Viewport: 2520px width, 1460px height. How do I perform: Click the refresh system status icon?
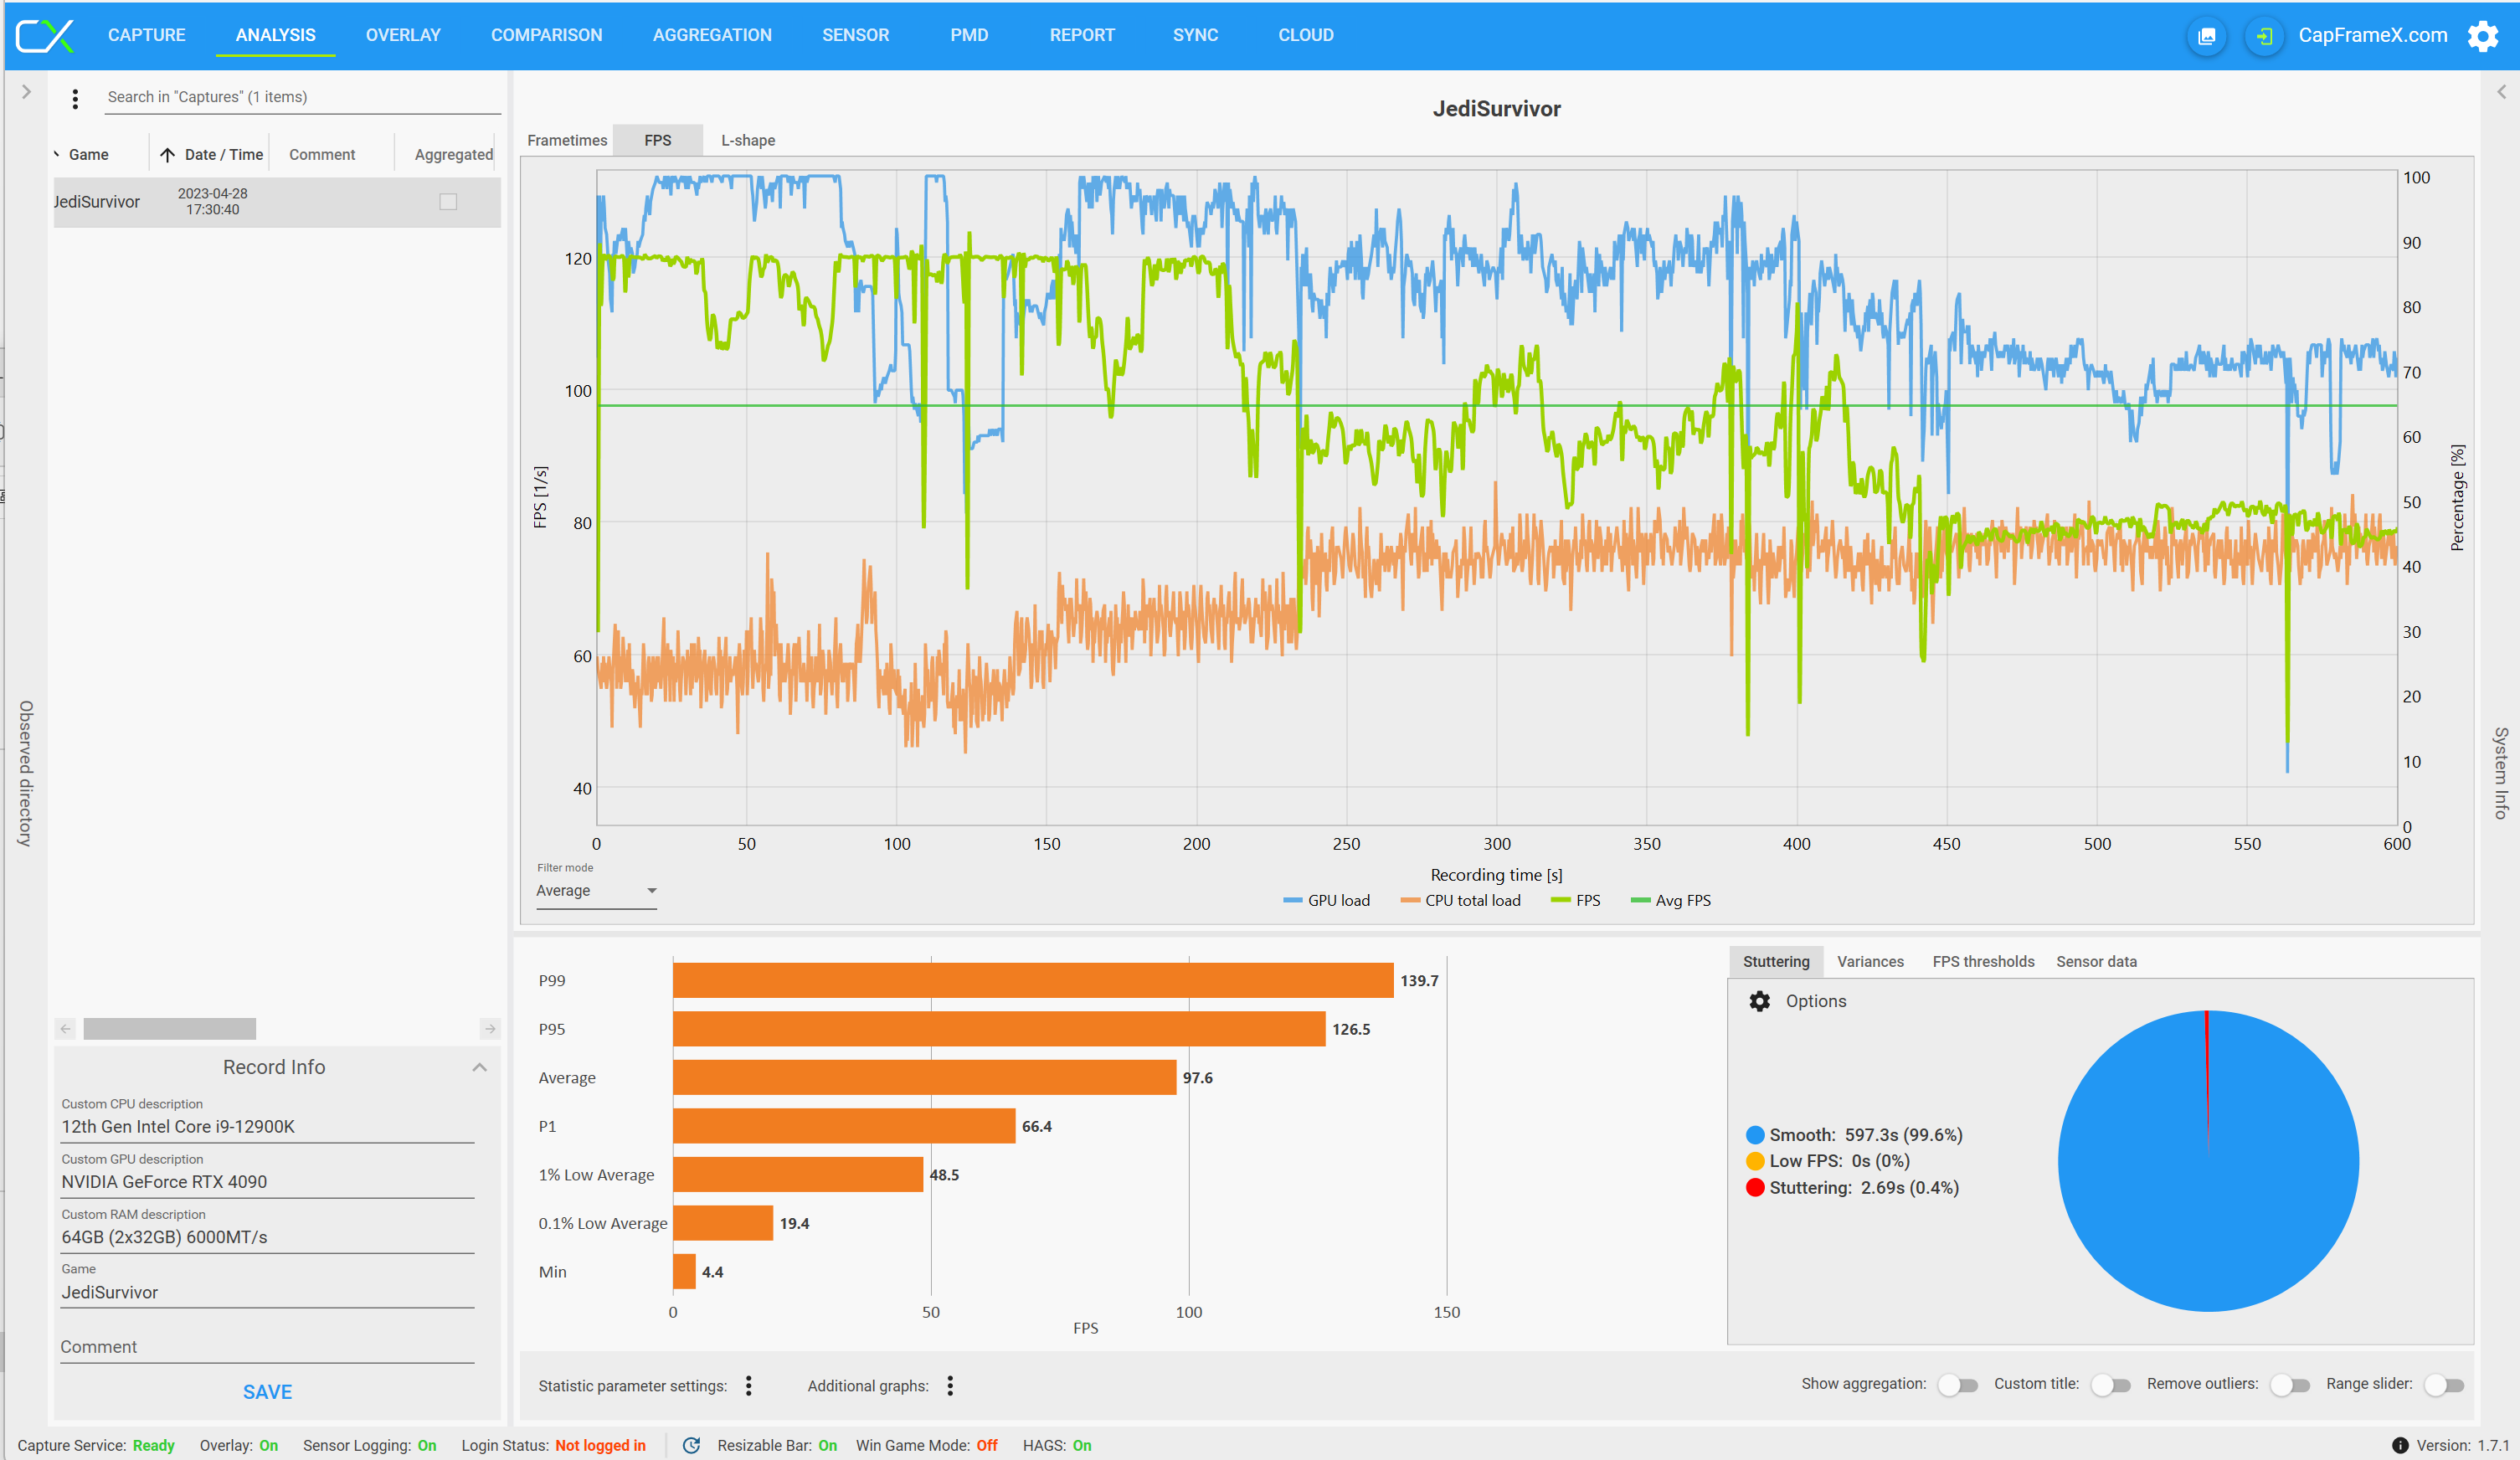point(691,1445)
